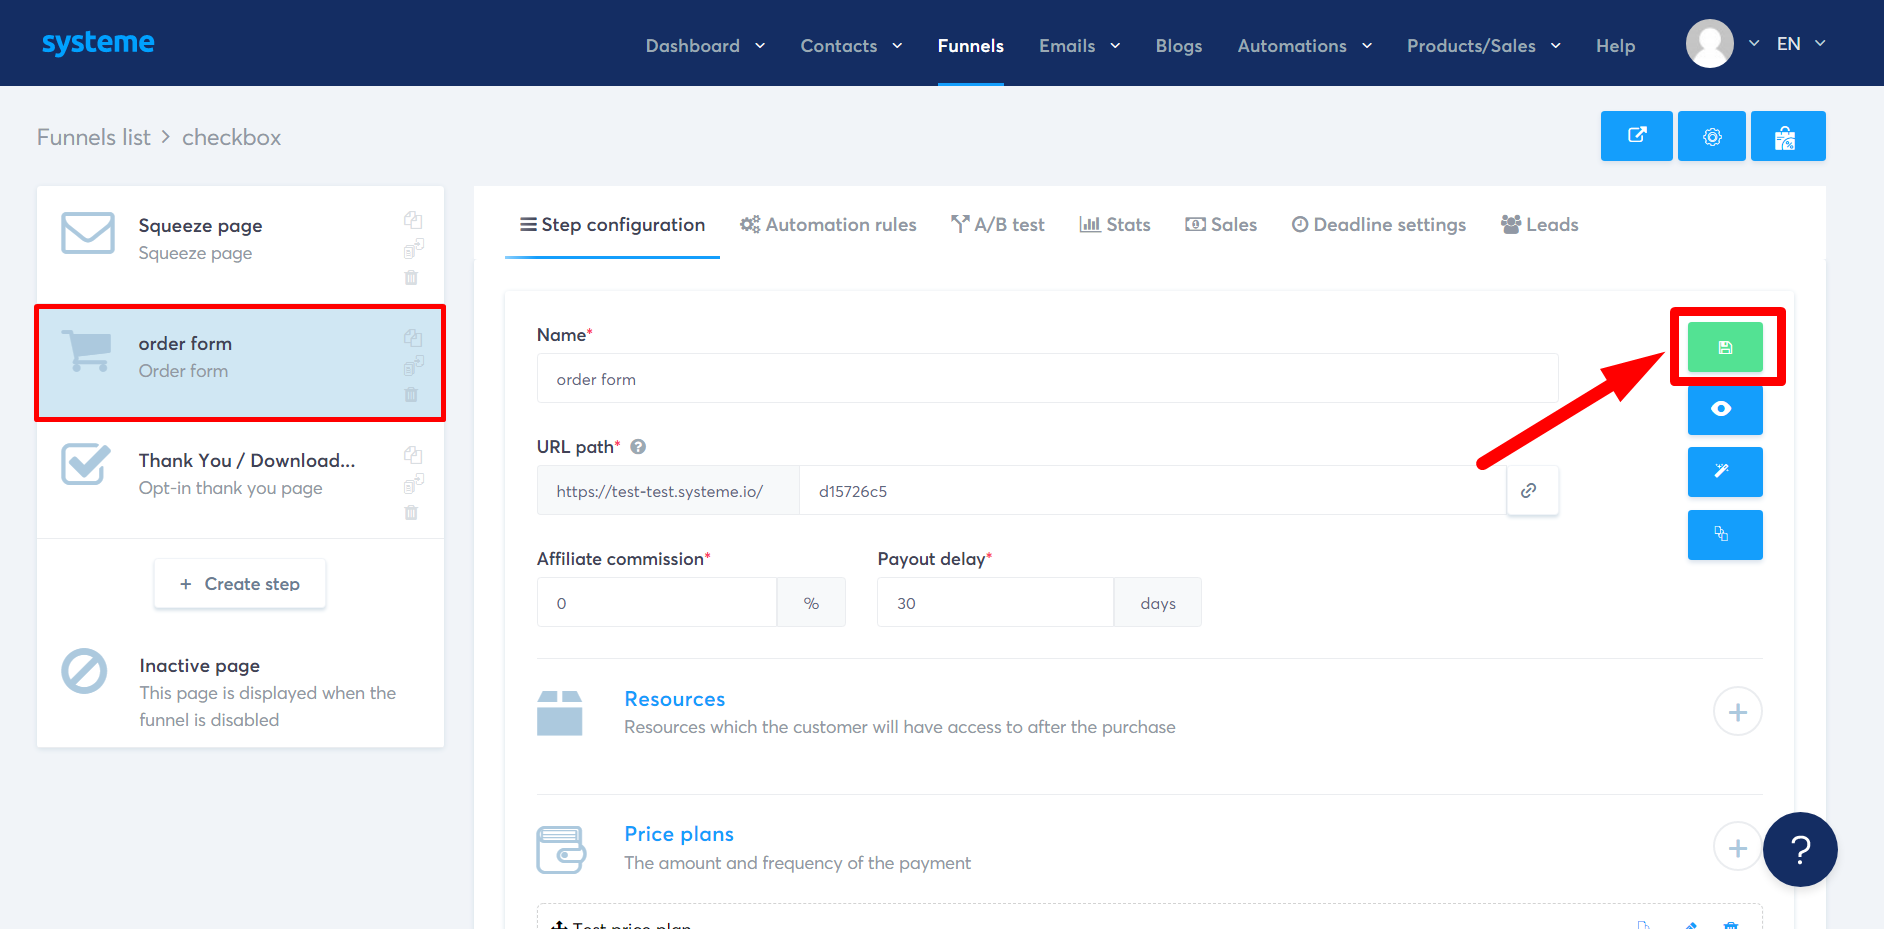Expand the Products/Sales dropdown
Image resolution: width=1884 pixels, height=929 pixels.
tap(1482, 45)
